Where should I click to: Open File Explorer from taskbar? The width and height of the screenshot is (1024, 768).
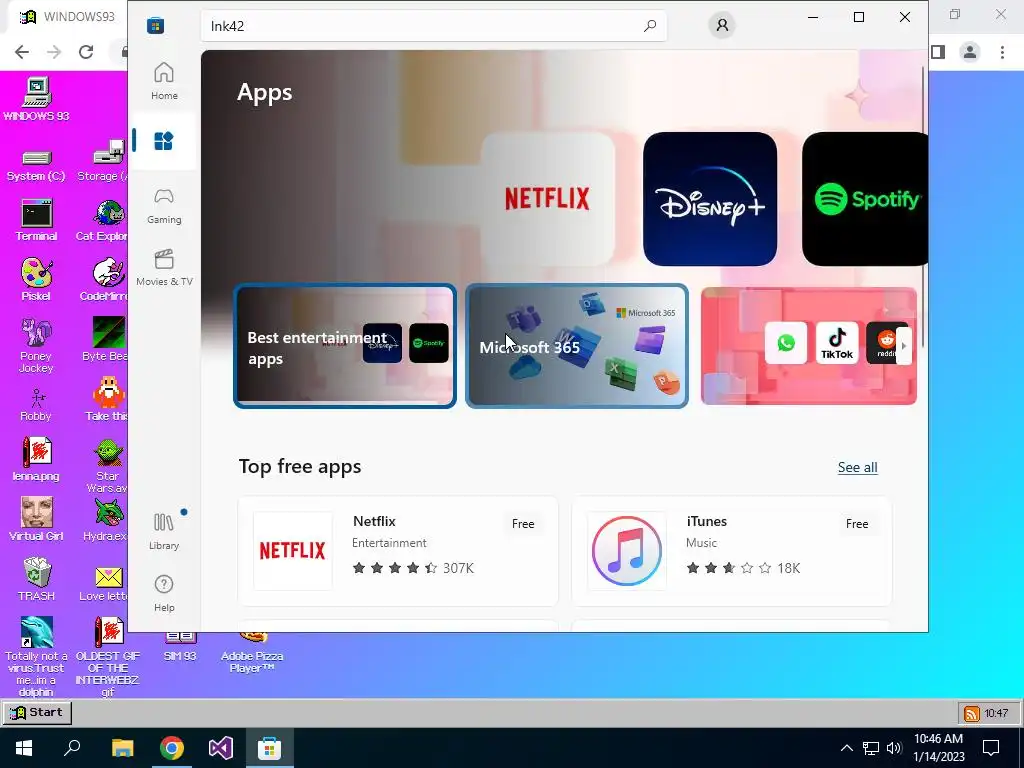[122, 748]
